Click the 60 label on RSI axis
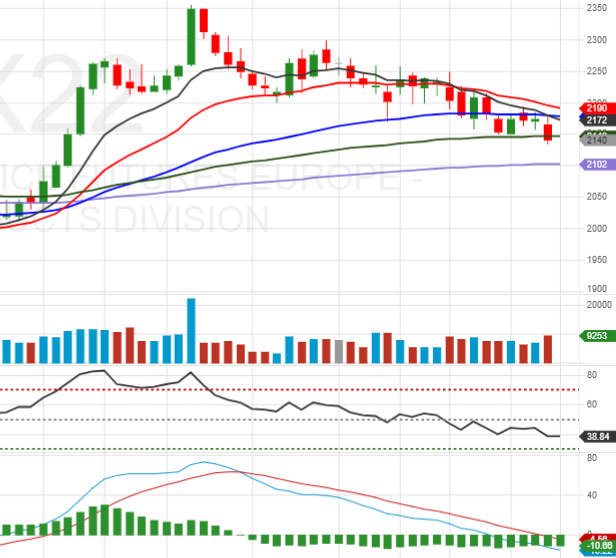Screen dimensions: 616x558 592,404
